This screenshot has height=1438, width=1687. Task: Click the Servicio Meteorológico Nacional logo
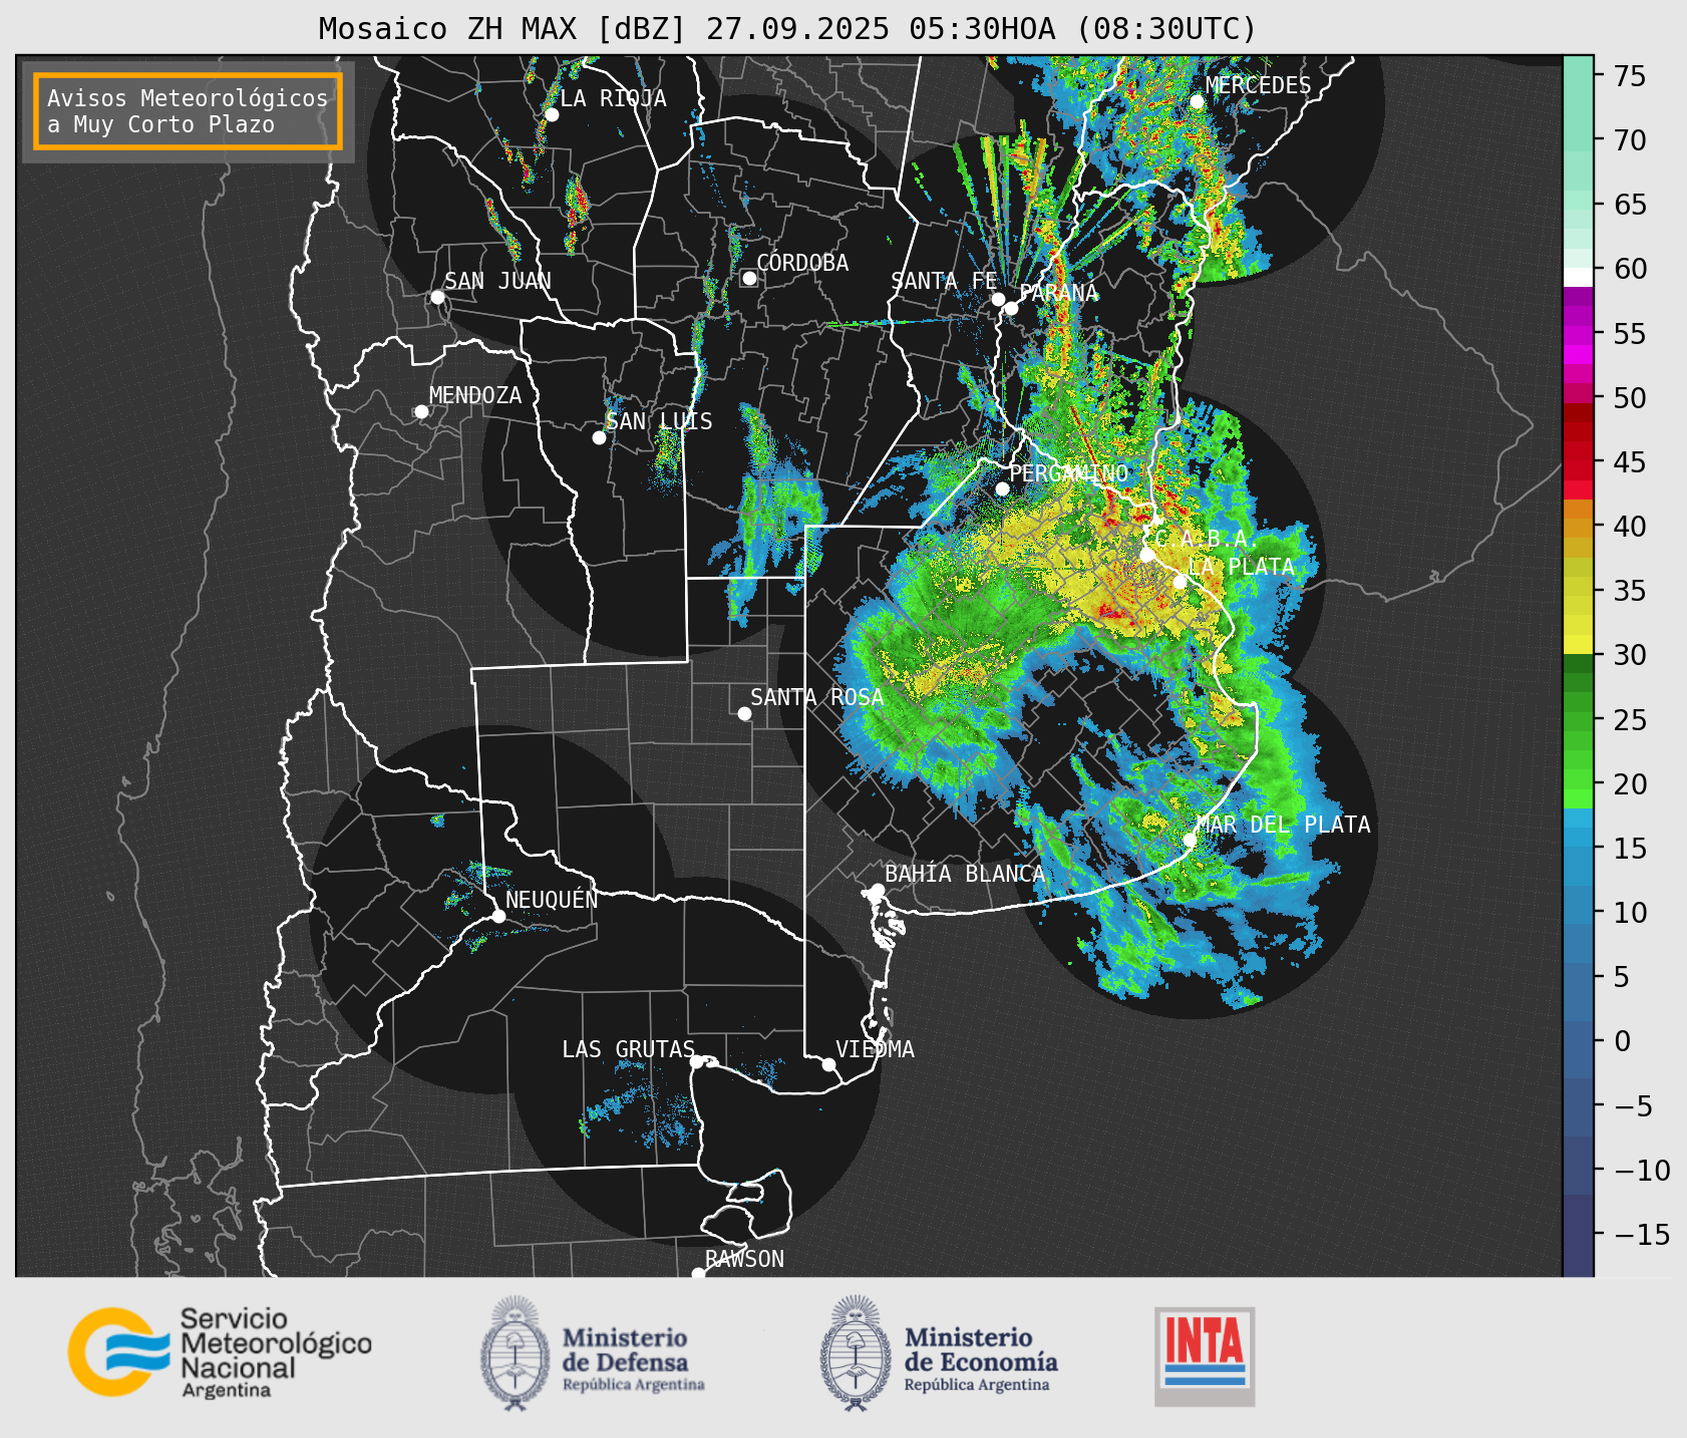coord(220,1351)
